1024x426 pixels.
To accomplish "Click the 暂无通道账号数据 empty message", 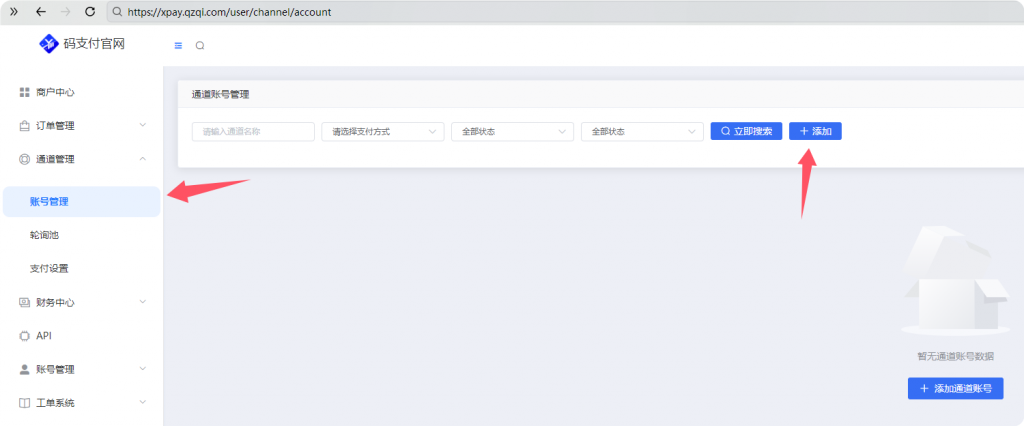I will coord(955,356).
